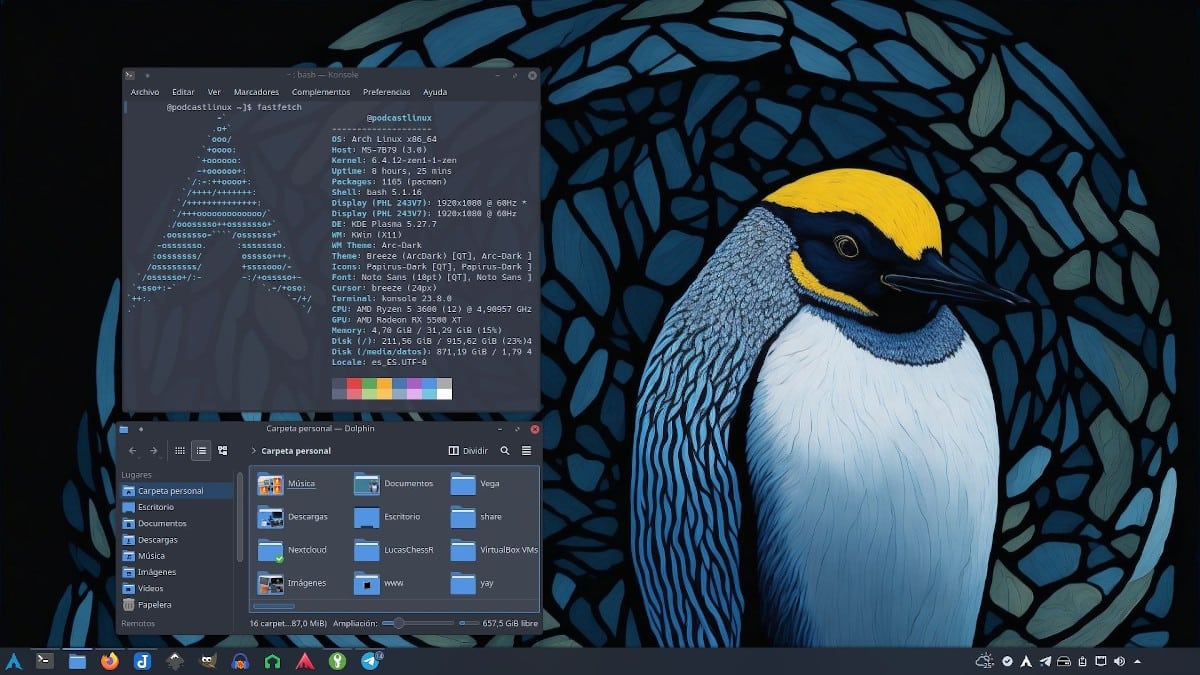Select Documentos in Lugares sidebar

point(177,523)
